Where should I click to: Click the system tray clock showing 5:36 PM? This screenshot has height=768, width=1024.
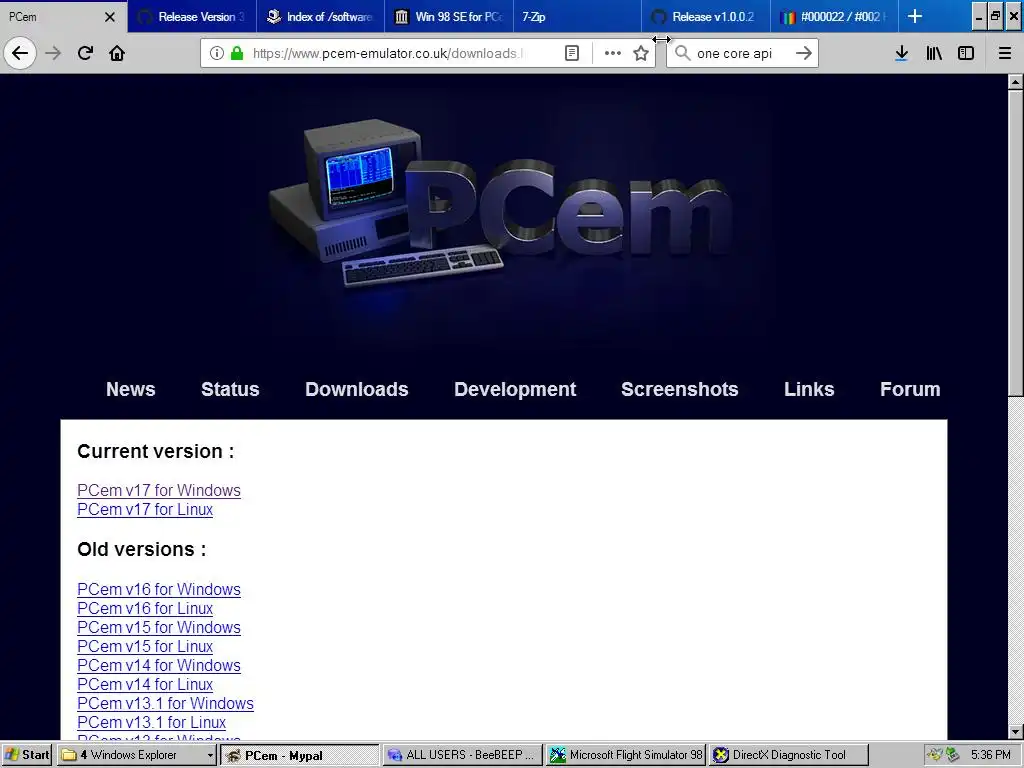990,755
